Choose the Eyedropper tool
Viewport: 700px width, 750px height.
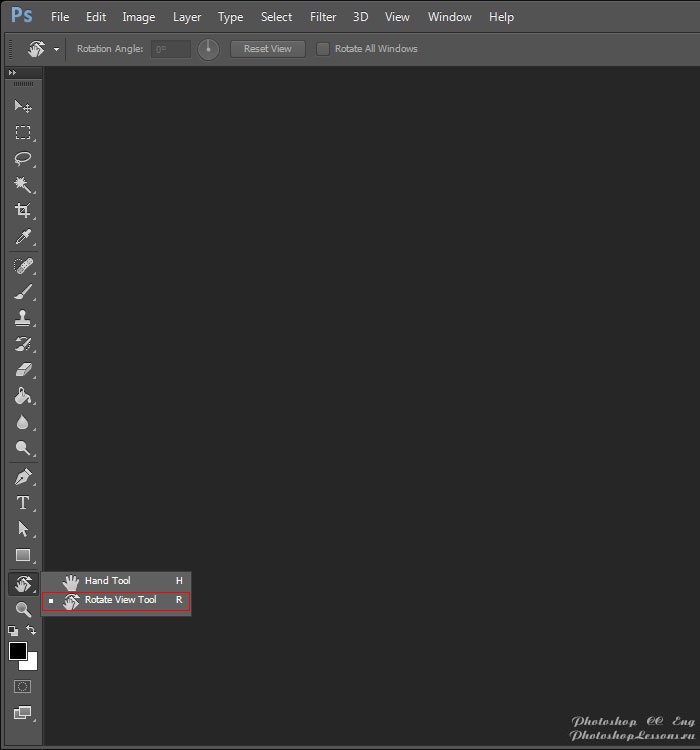click(22, 237)
